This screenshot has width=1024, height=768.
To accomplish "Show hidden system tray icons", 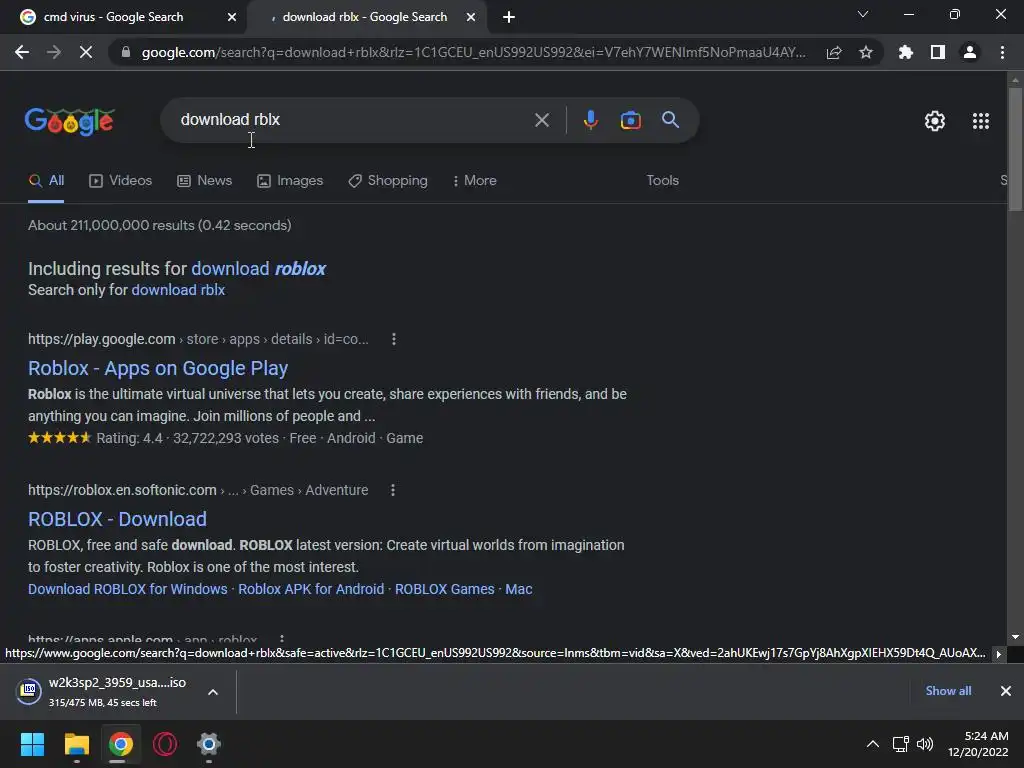I will coord(872,744).
